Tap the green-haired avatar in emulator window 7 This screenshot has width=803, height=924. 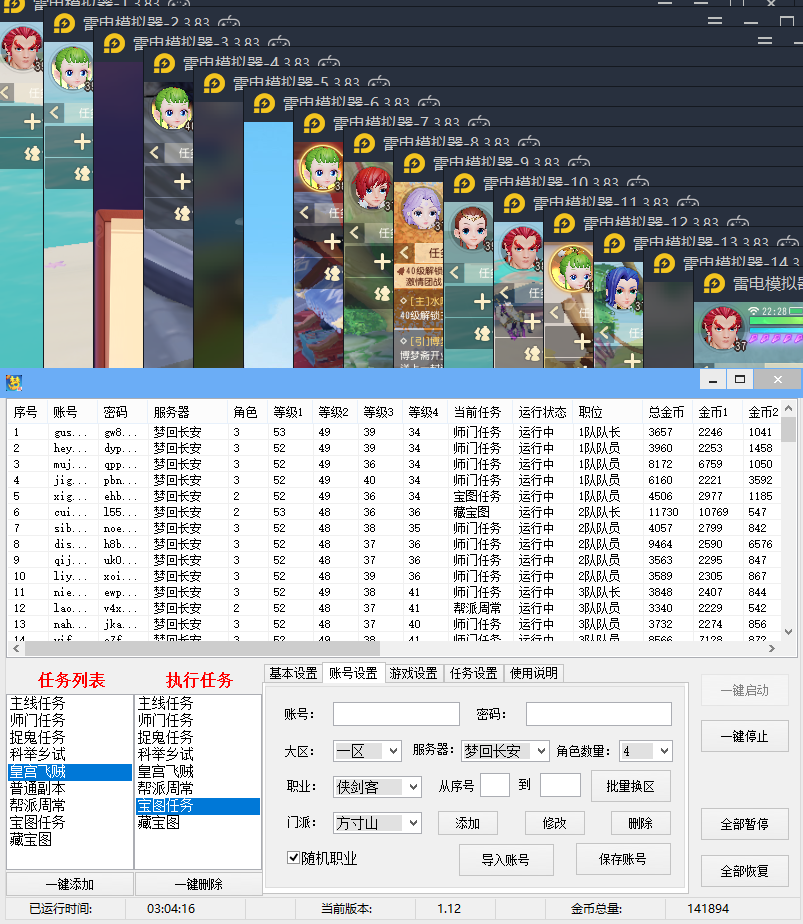[x=321, y=168]
